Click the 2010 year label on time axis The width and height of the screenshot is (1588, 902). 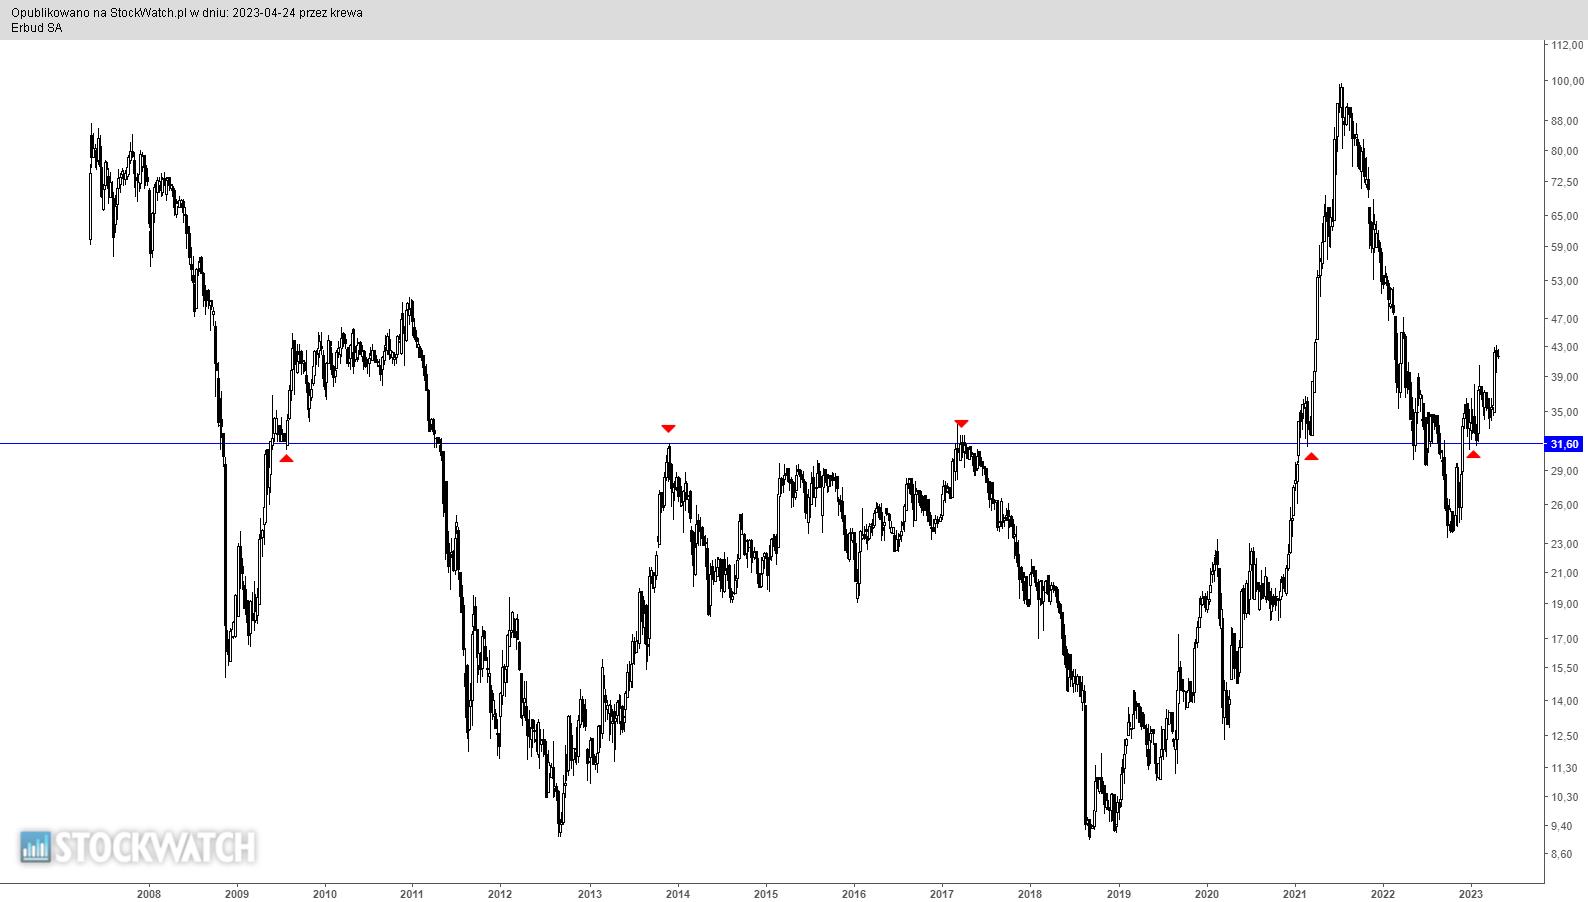[x=324, y=894]
